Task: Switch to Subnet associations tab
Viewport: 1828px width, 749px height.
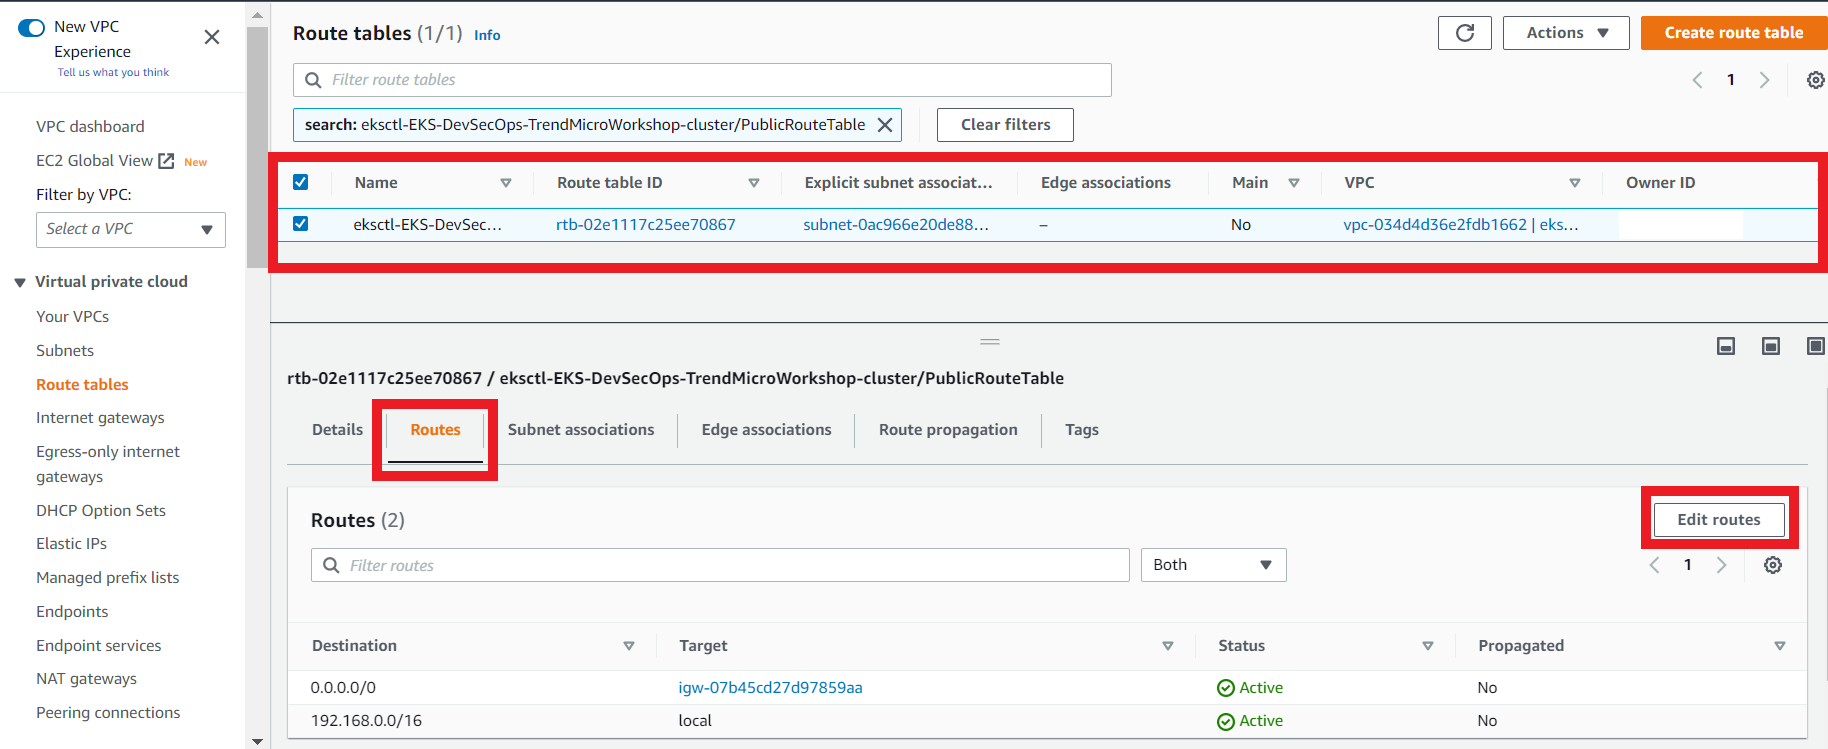Action: (x=581, y=429)
